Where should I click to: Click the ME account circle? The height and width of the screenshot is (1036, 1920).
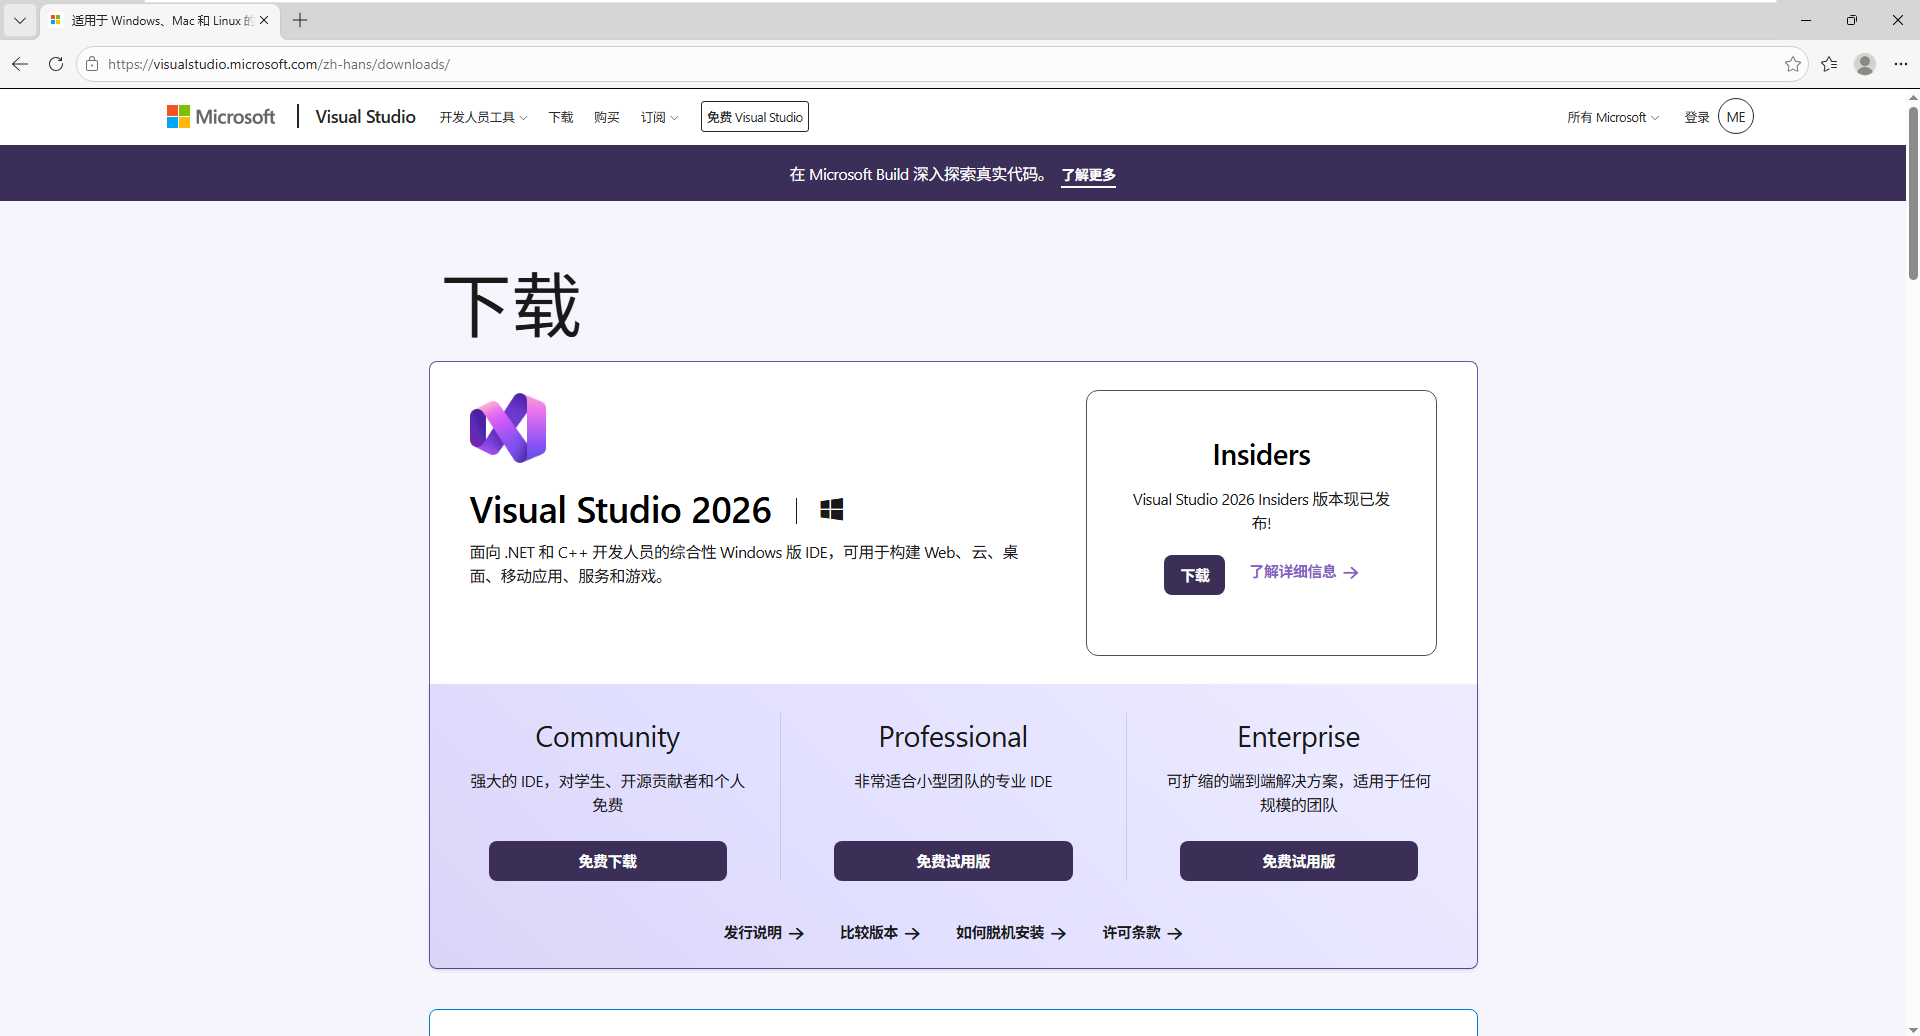(x=1736, y=117)
